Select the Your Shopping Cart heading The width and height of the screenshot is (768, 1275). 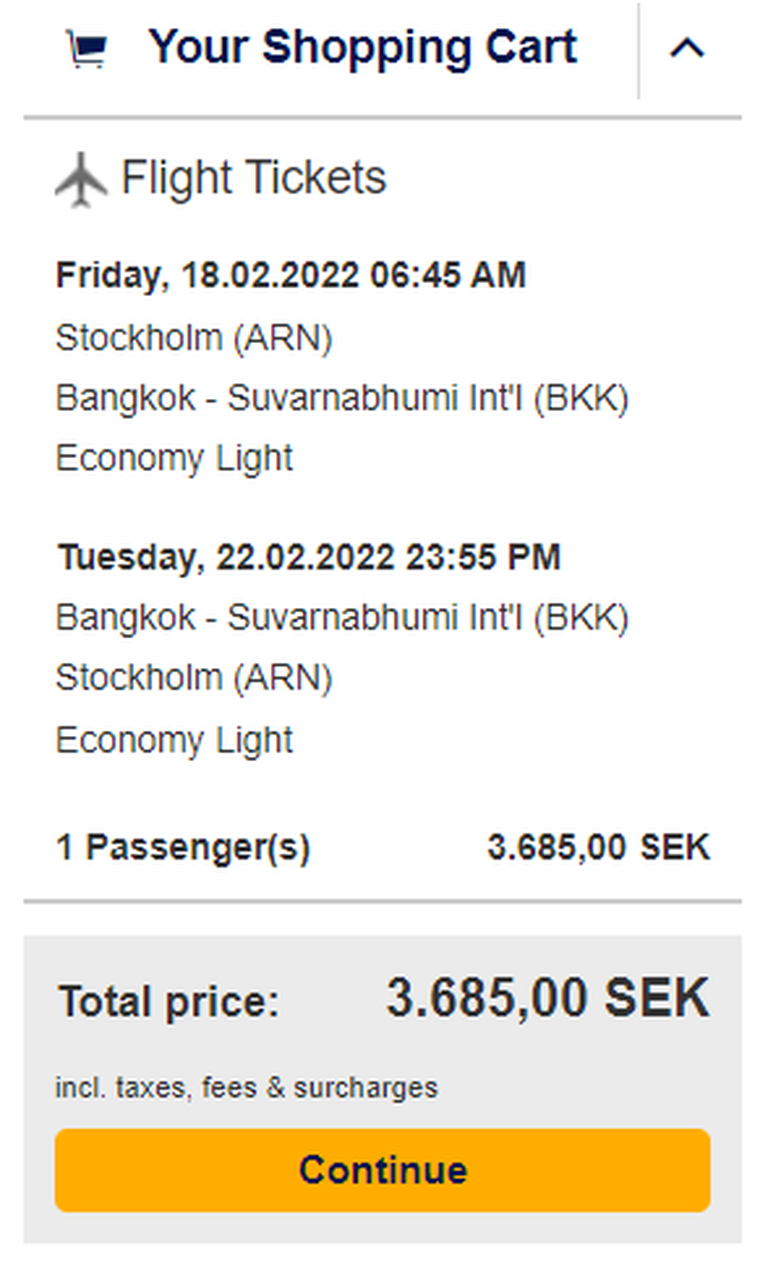point(363,47)
